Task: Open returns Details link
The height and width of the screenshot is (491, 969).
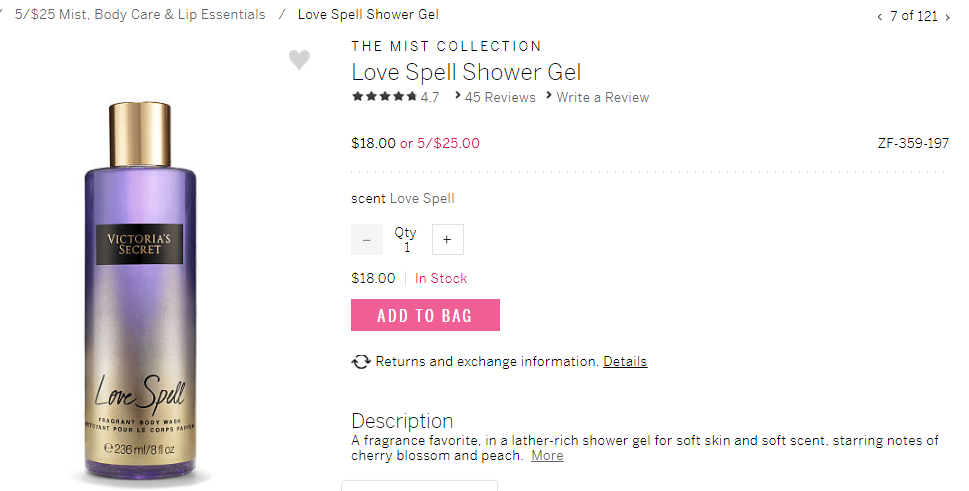Action: (625, 361)
